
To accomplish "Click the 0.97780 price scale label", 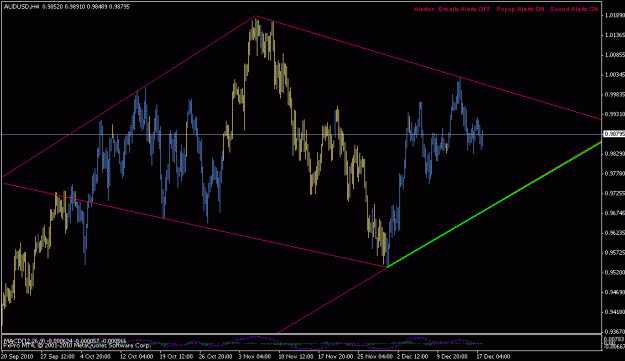I will click(614, 173).
